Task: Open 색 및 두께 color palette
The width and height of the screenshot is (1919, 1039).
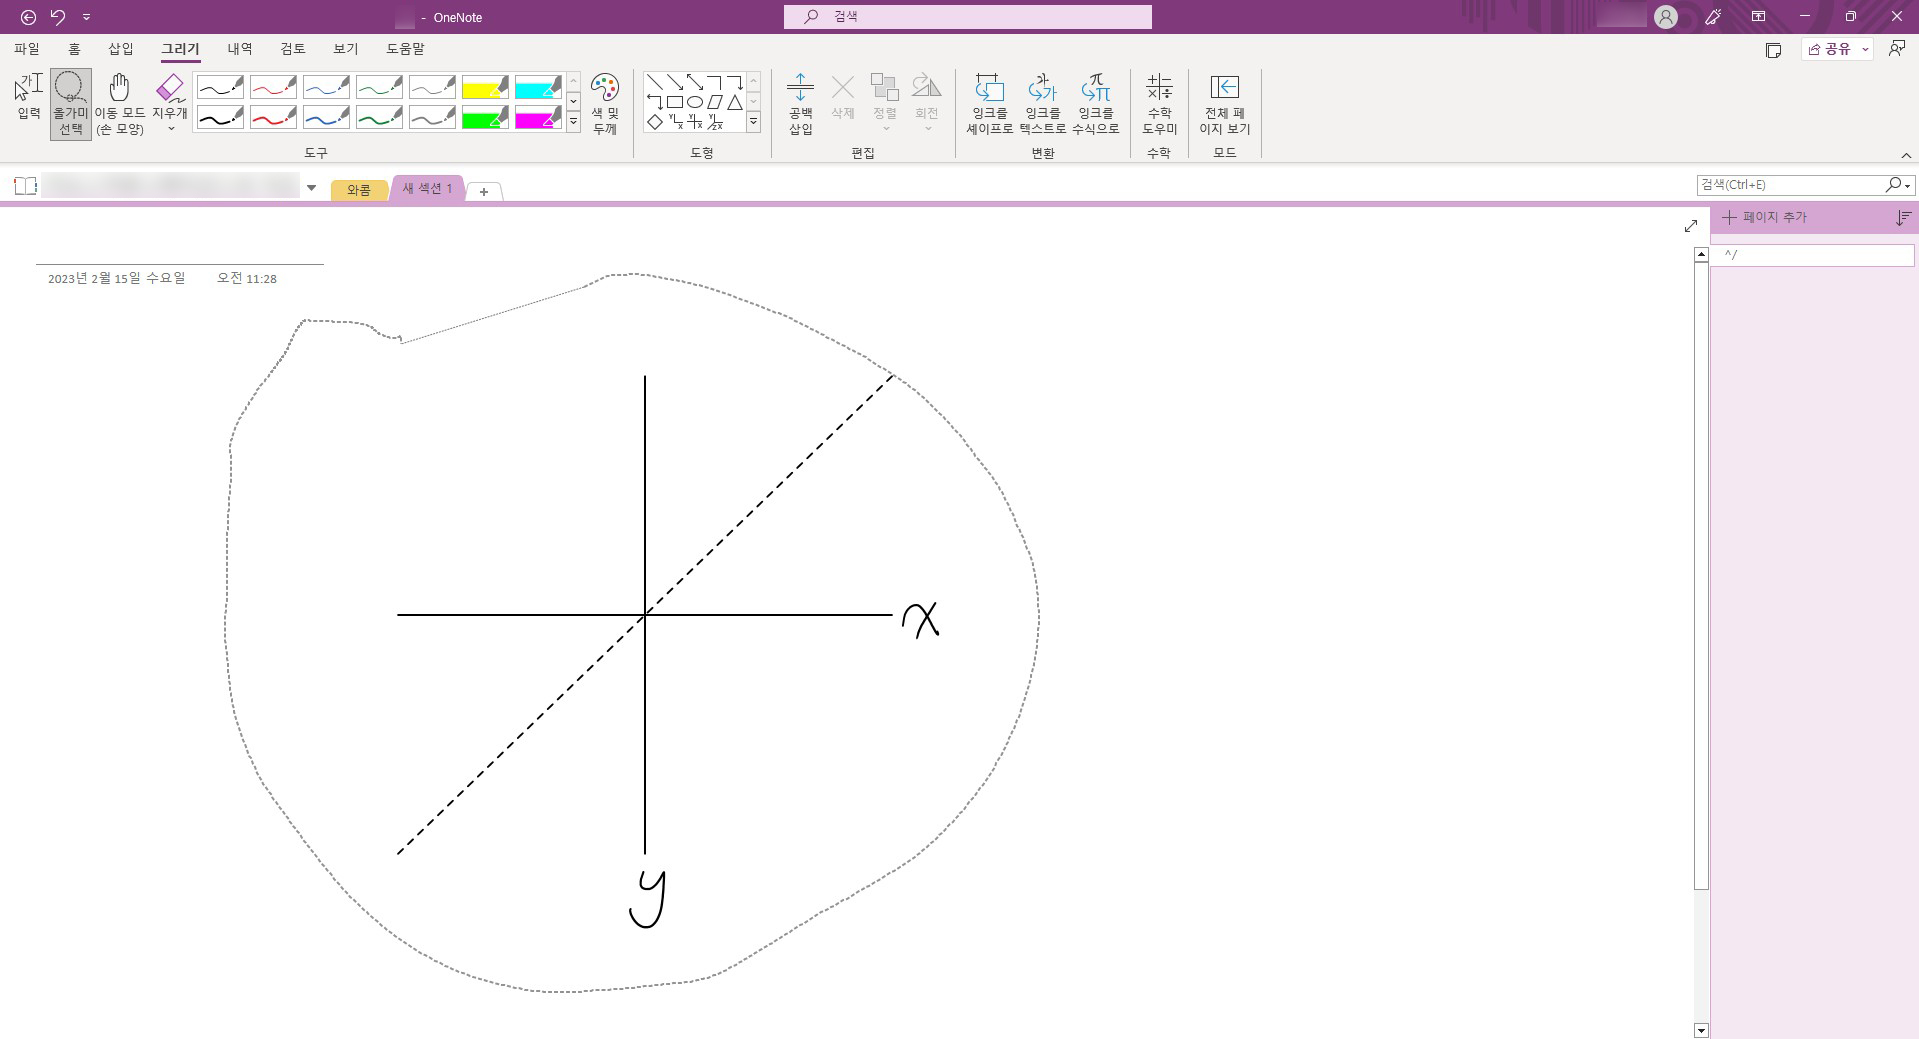Action: [605, 104]
